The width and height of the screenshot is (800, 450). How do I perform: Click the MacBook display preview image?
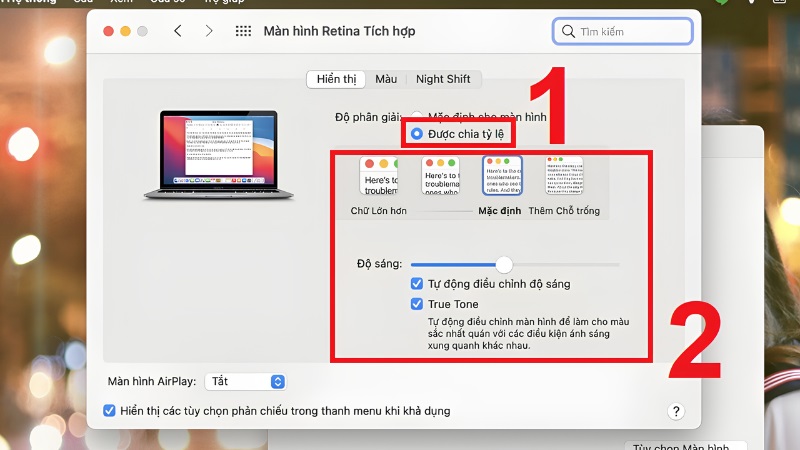click(218, 155)
